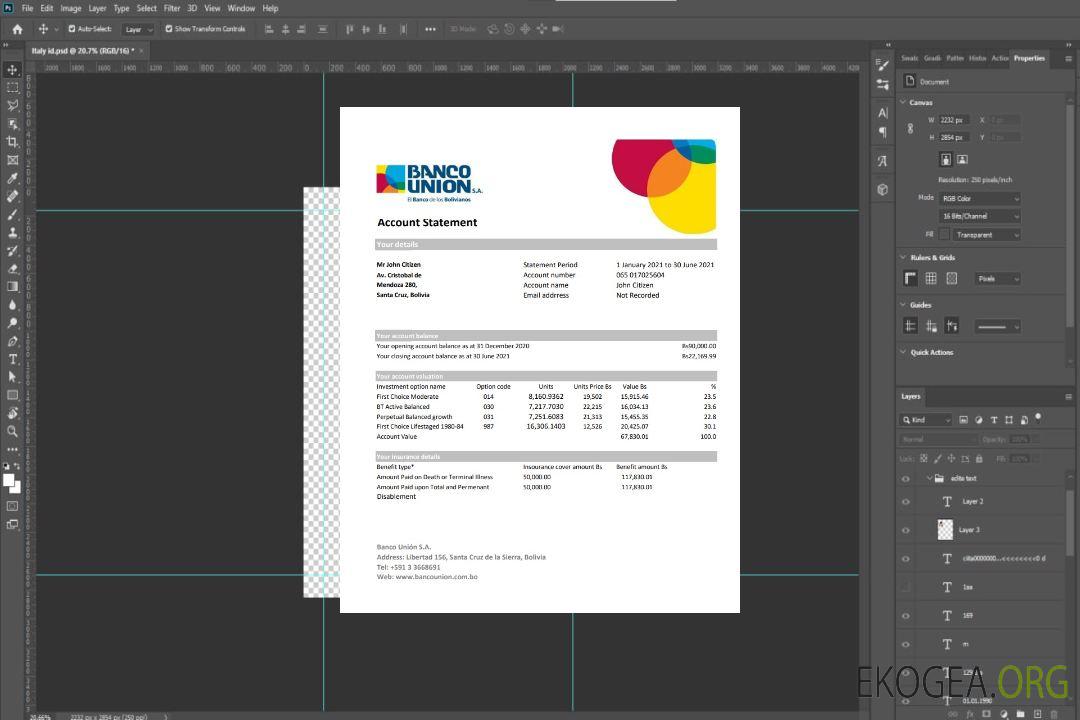
Task: Show the hidden '1aa' text layer
Action: point(906,588)
